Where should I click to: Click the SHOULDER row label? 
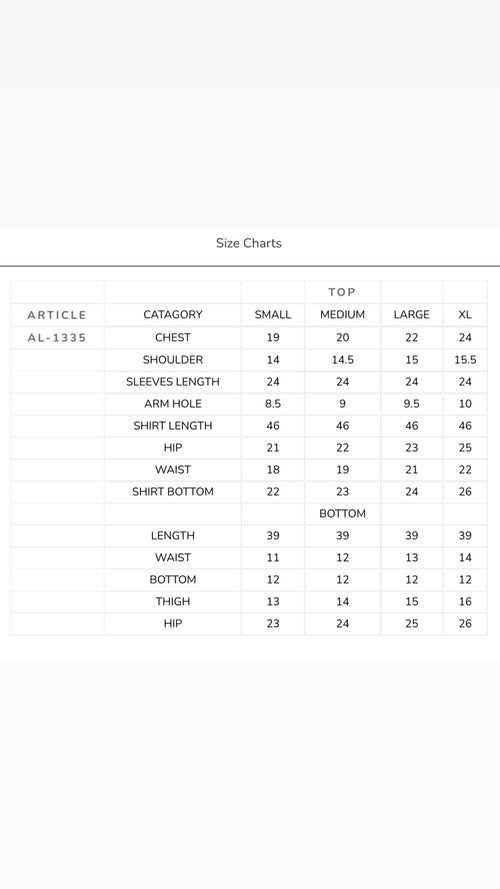[173, 359]
